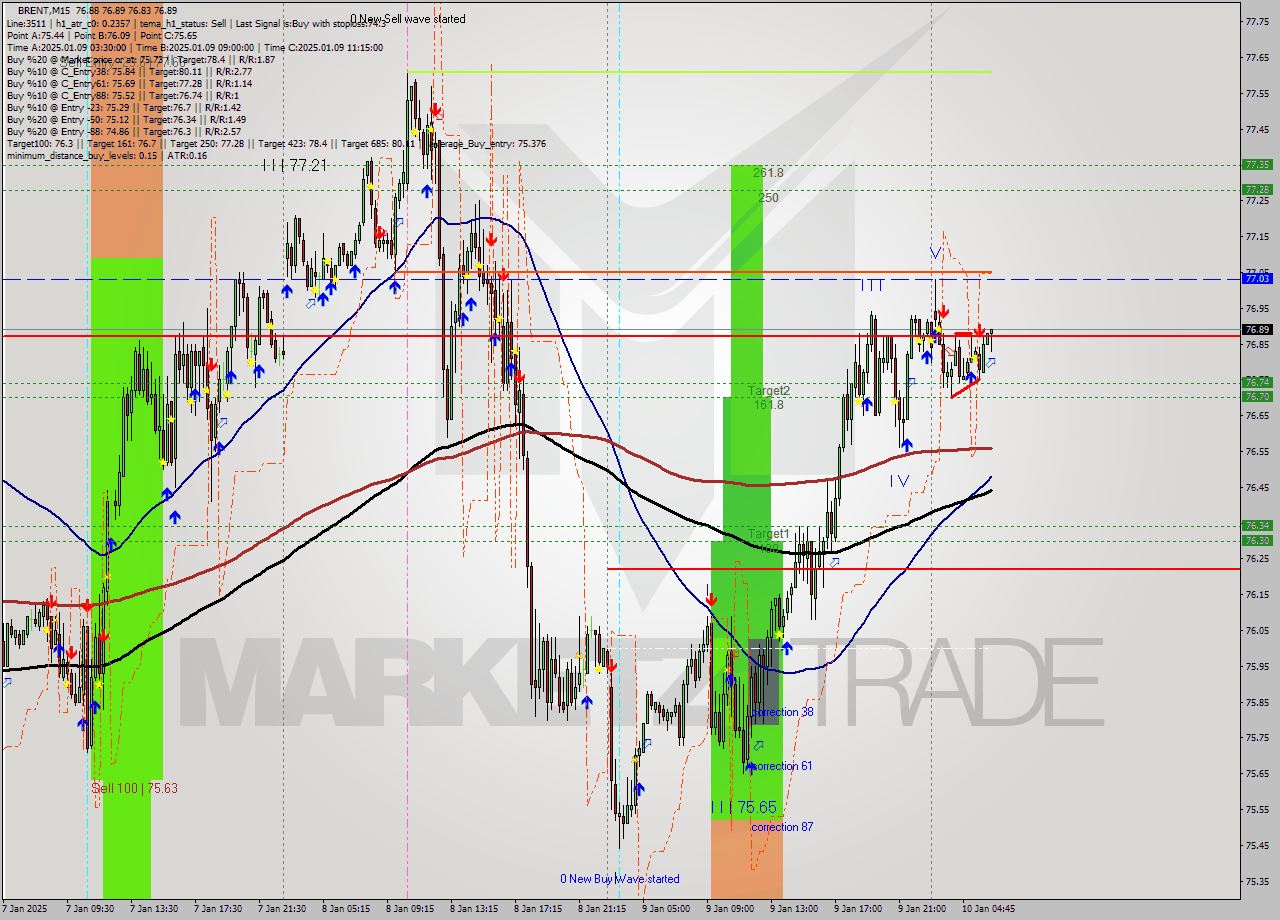This screenshot has width=1280, height=920.
Task: Select the blue 'V' wave label
Action: click(x=935, y=253)
